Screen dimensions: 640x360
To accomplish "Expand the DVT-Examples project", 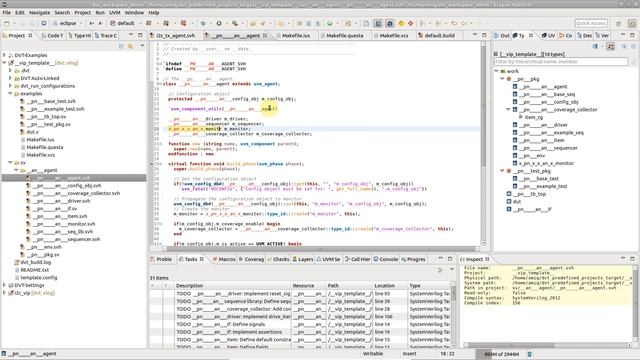I will coord(4,55).
